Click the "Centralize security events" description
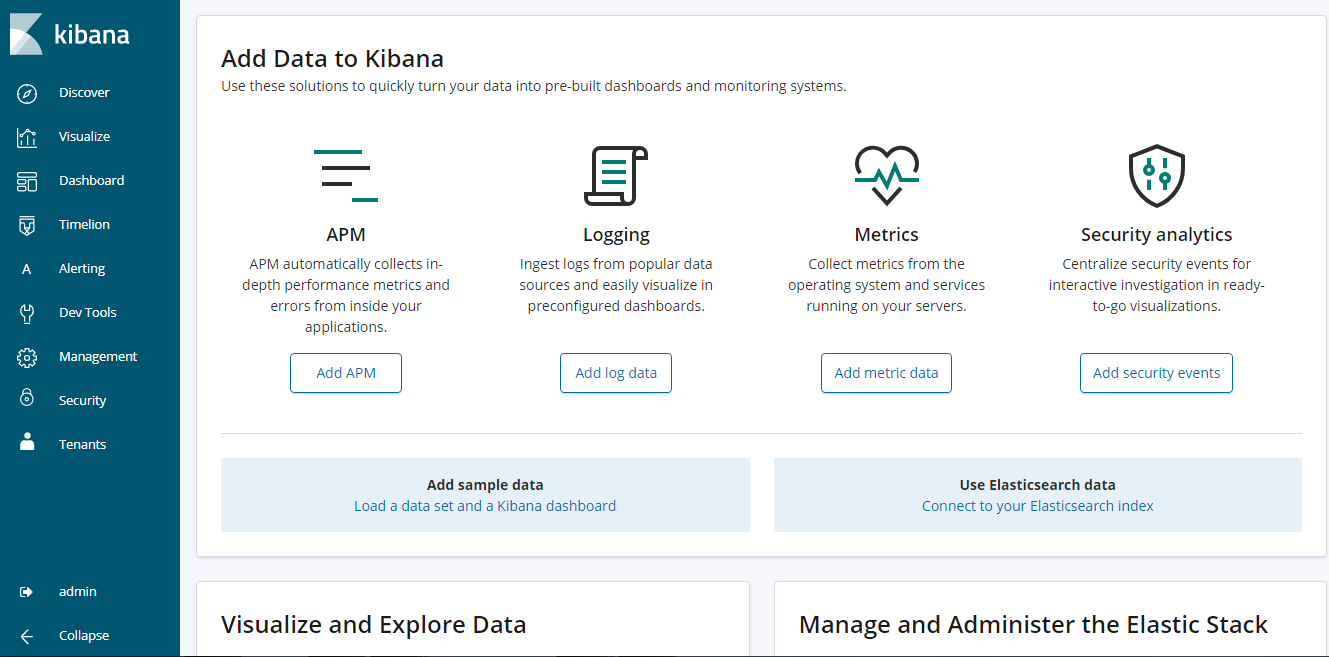Screen dimensions: 1329x657 pyautogui.click(x=1156, y=285)
